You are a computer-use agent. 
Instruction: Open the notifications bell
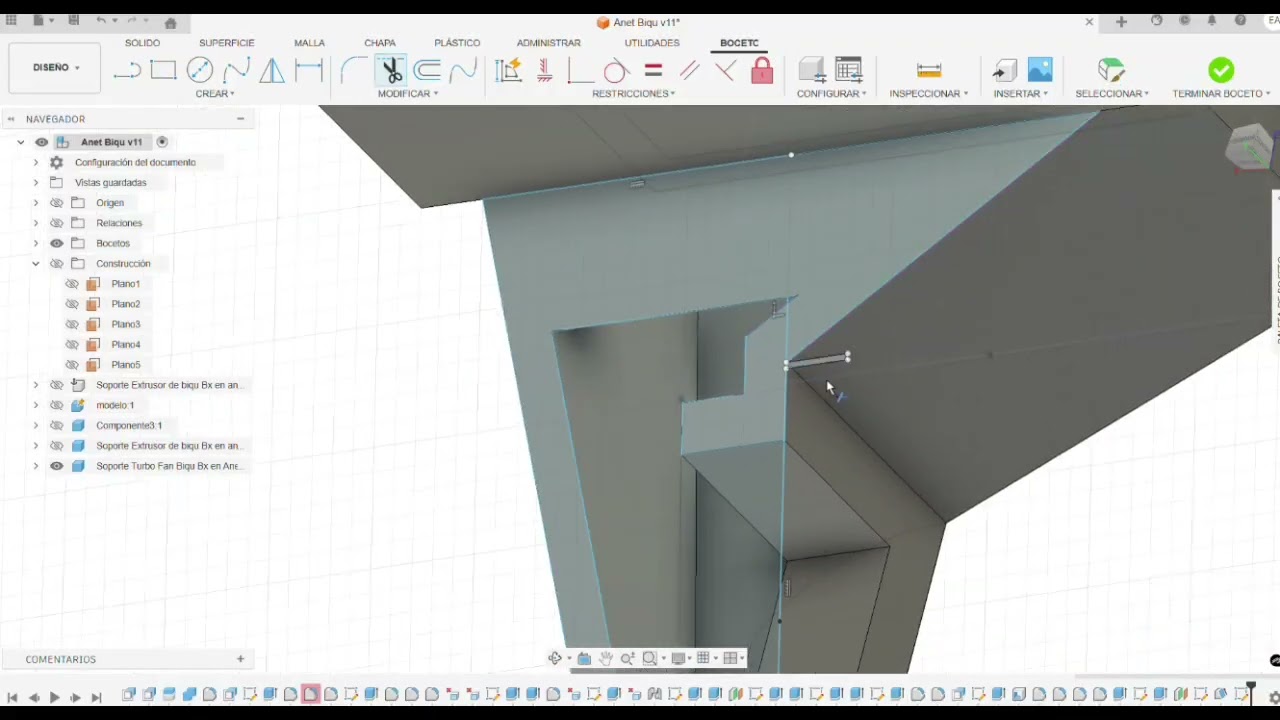[1212, 21]
